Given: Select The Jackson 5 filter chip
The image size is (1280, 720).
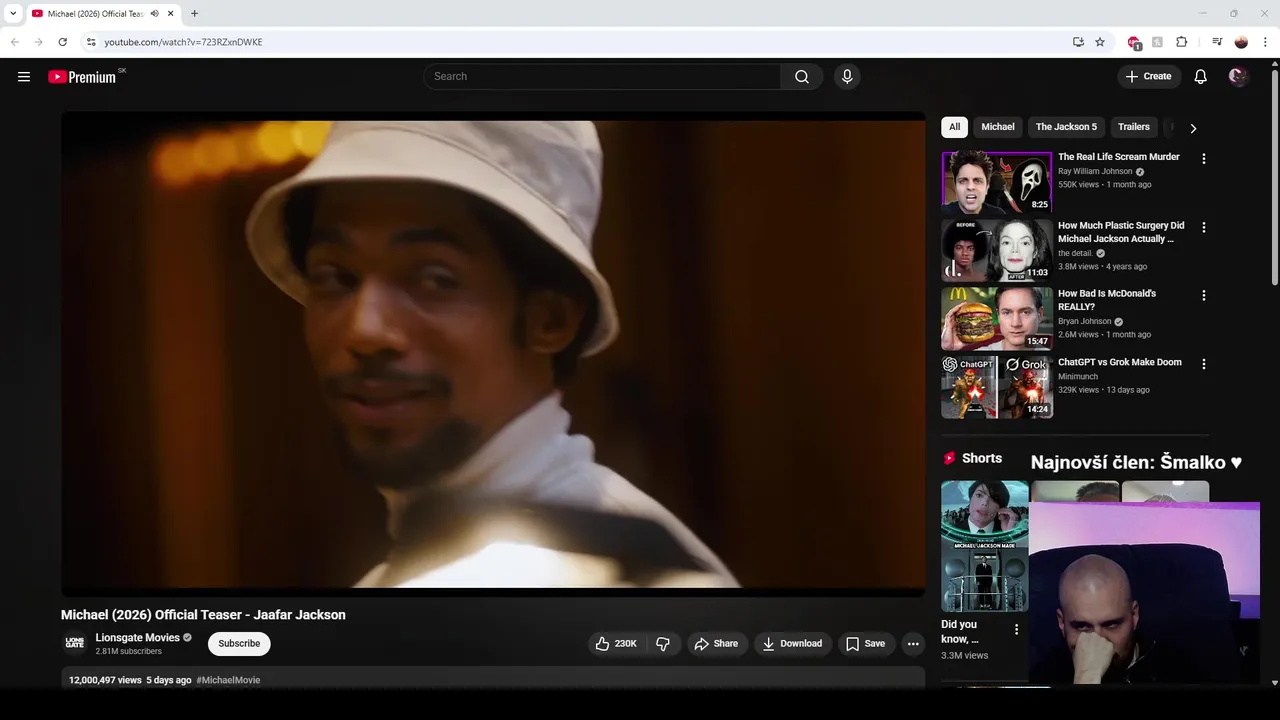Looking at the screenshot, I should click(x=1066, y=127).
